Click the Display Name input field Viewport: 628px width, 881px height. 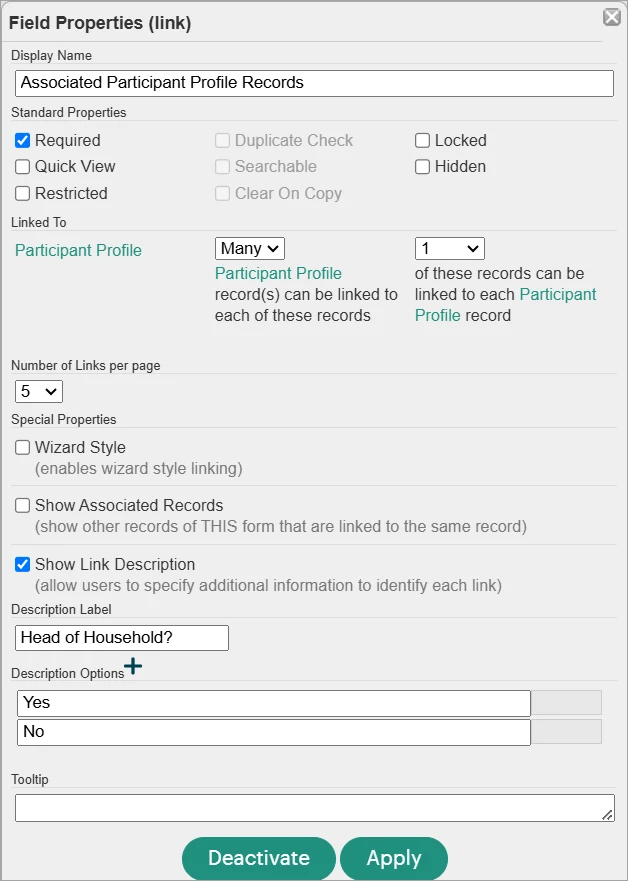(x=314, y=83)
